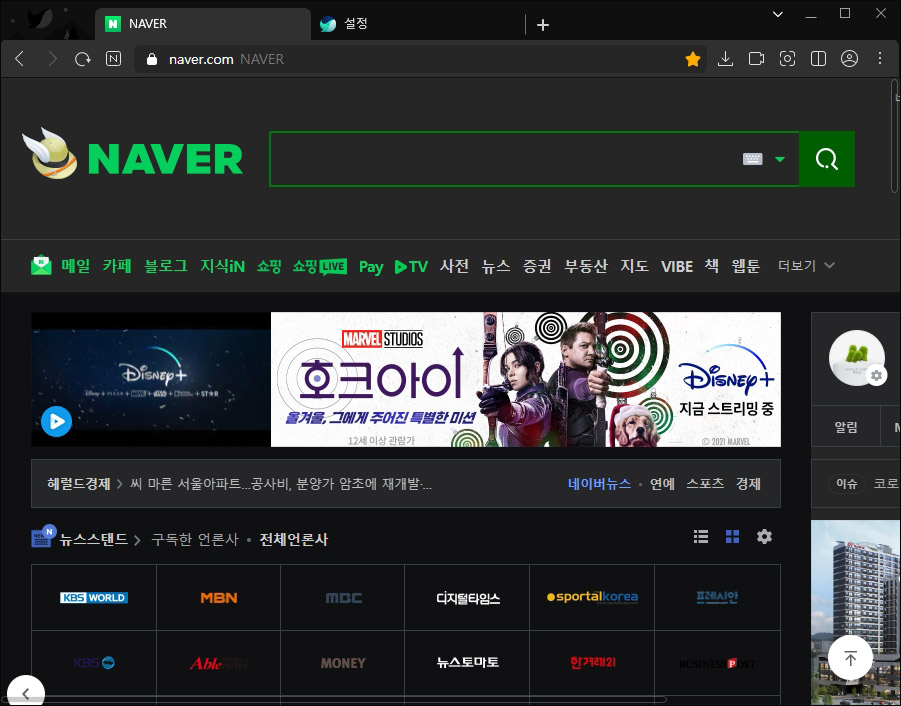901x706 pixels.
Task: Open the KBS WORLD press tile
Action: point(94,597)
